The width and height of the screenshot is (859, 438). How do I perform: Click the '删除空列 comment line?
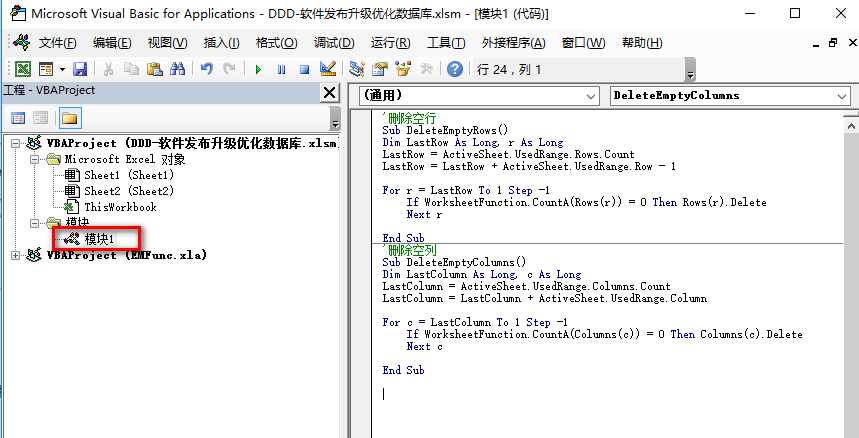[409, 250]
